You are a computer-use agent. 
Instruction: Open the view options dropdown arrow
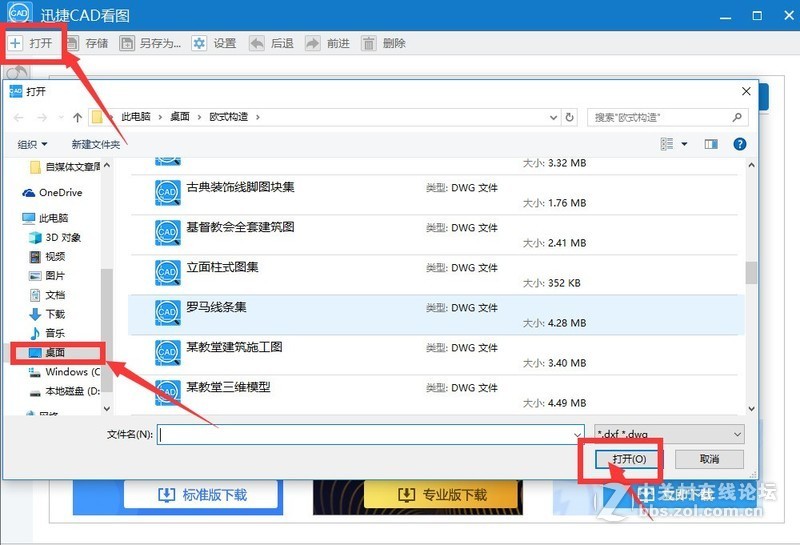[684, 144]
